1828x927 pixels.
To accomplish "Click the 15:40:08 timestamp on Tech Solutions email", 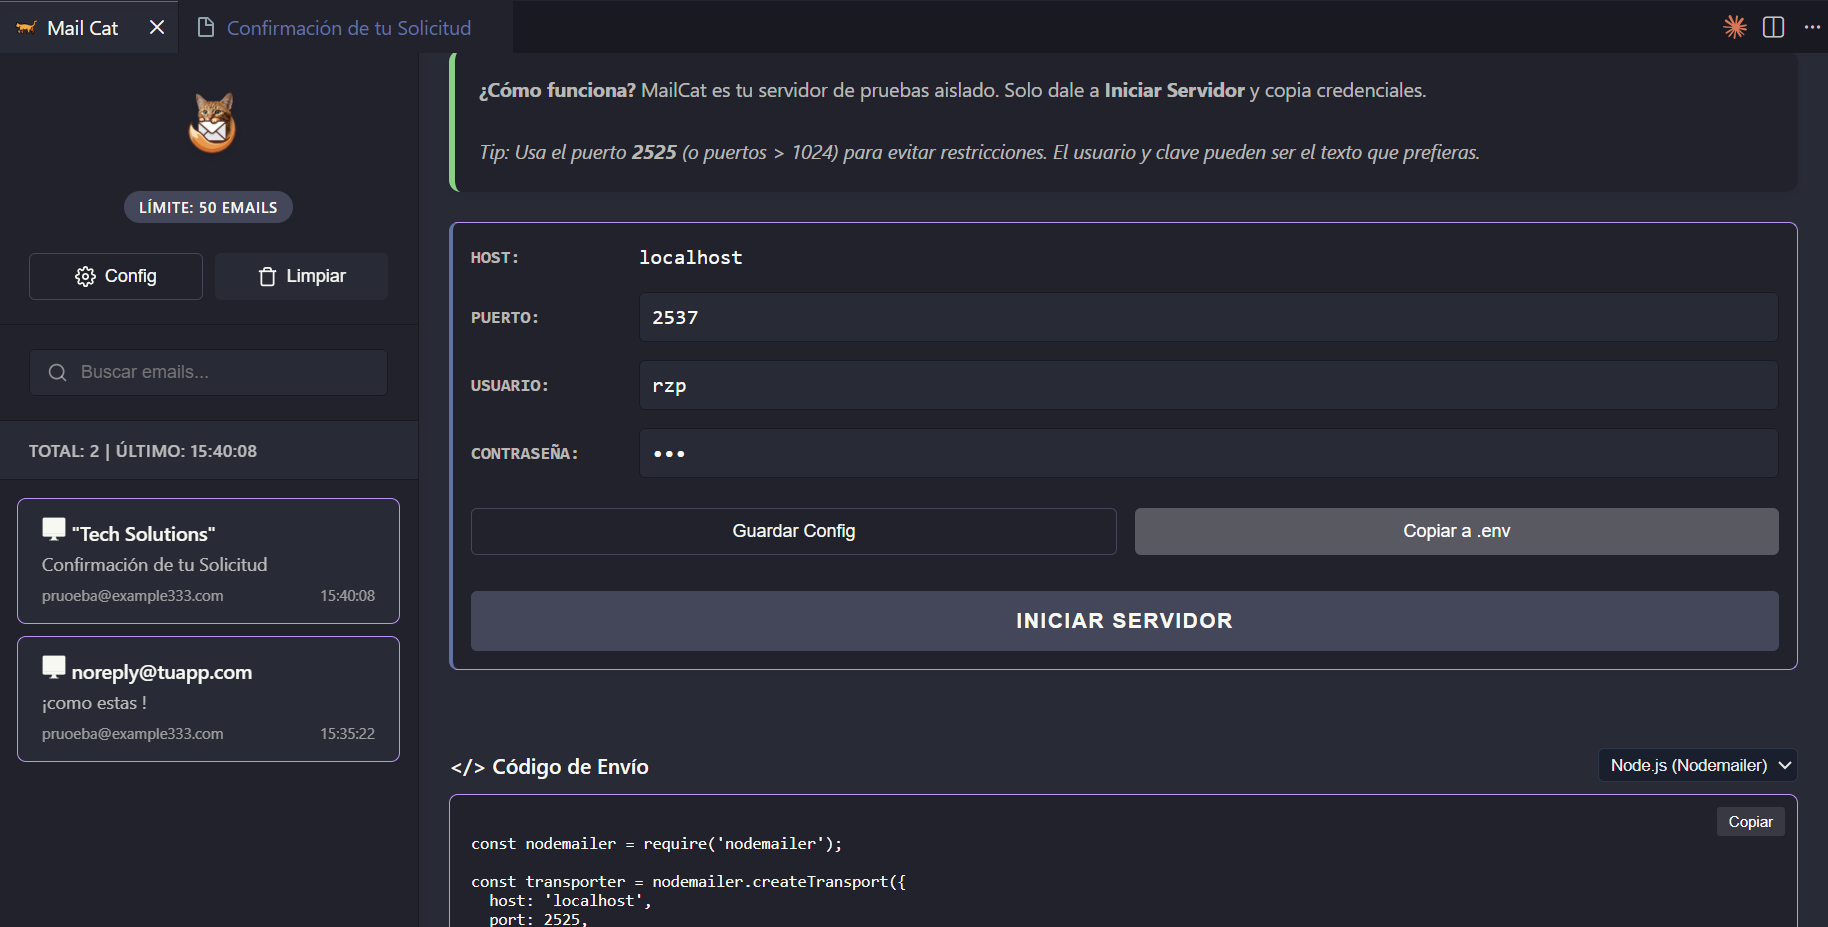I will tap(347, 596).
